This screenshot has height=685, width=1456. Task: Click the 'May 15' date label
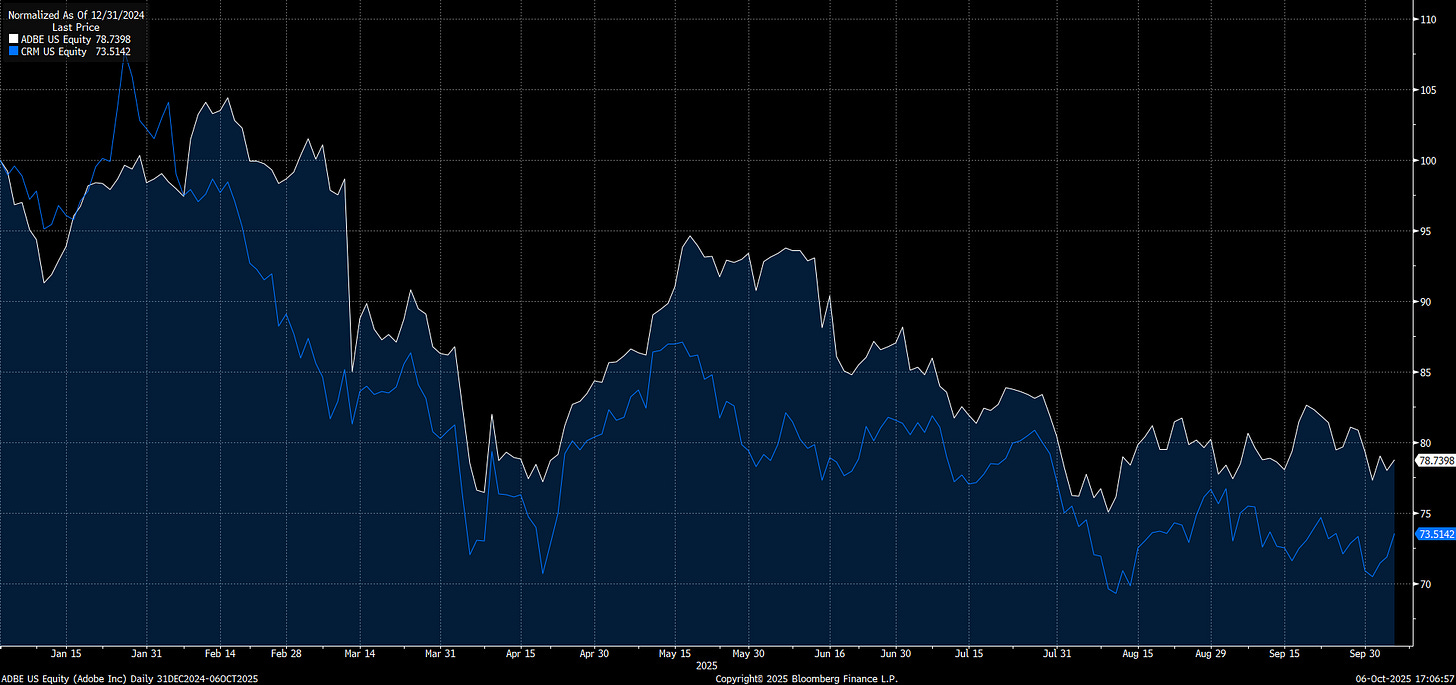676,654
